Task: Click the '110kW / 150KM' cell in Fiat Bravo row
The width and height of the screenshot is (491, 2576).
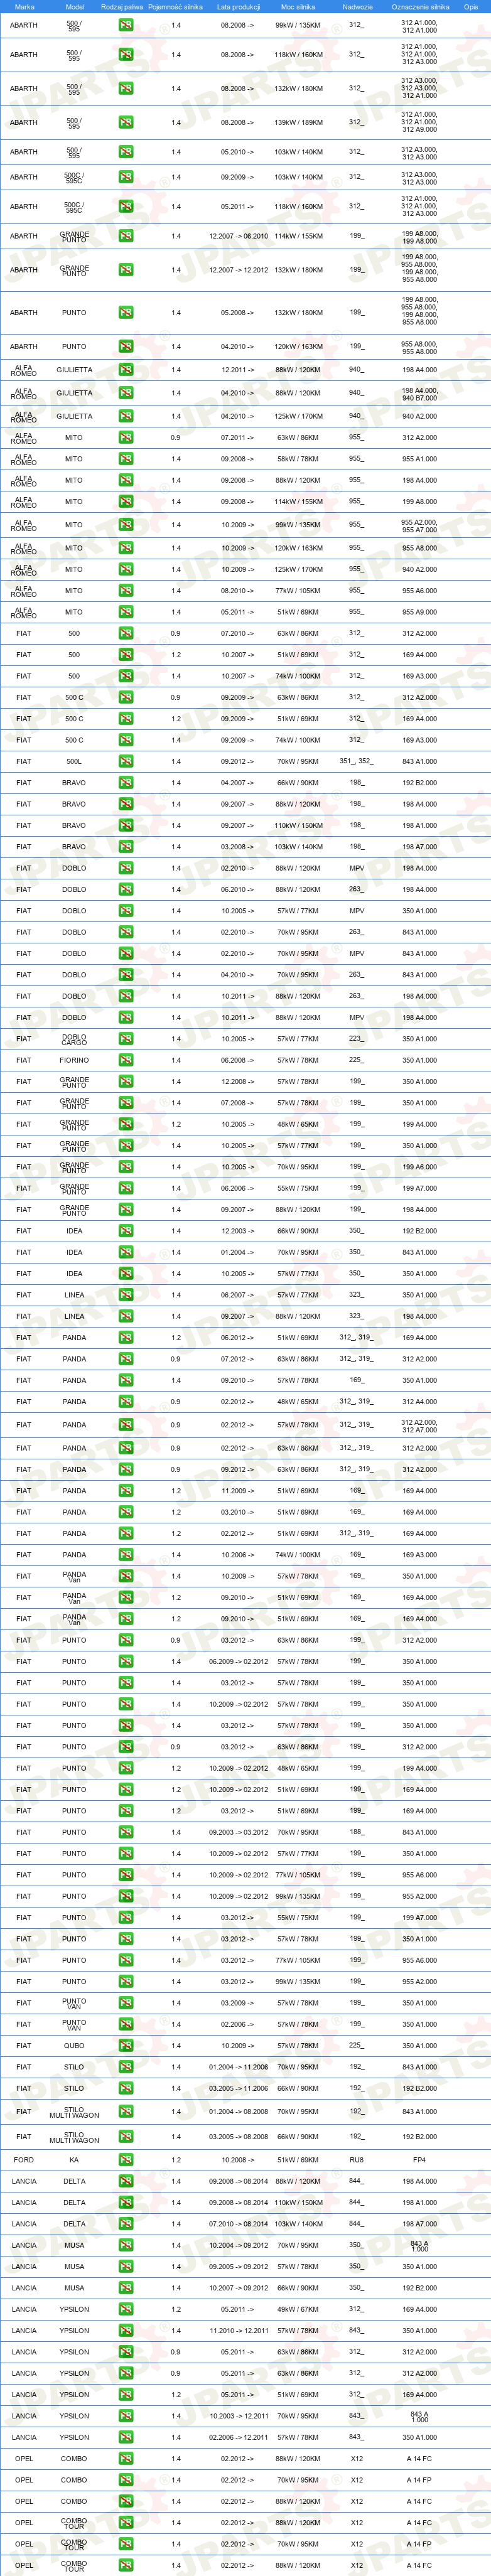Action: pos(298,825)
